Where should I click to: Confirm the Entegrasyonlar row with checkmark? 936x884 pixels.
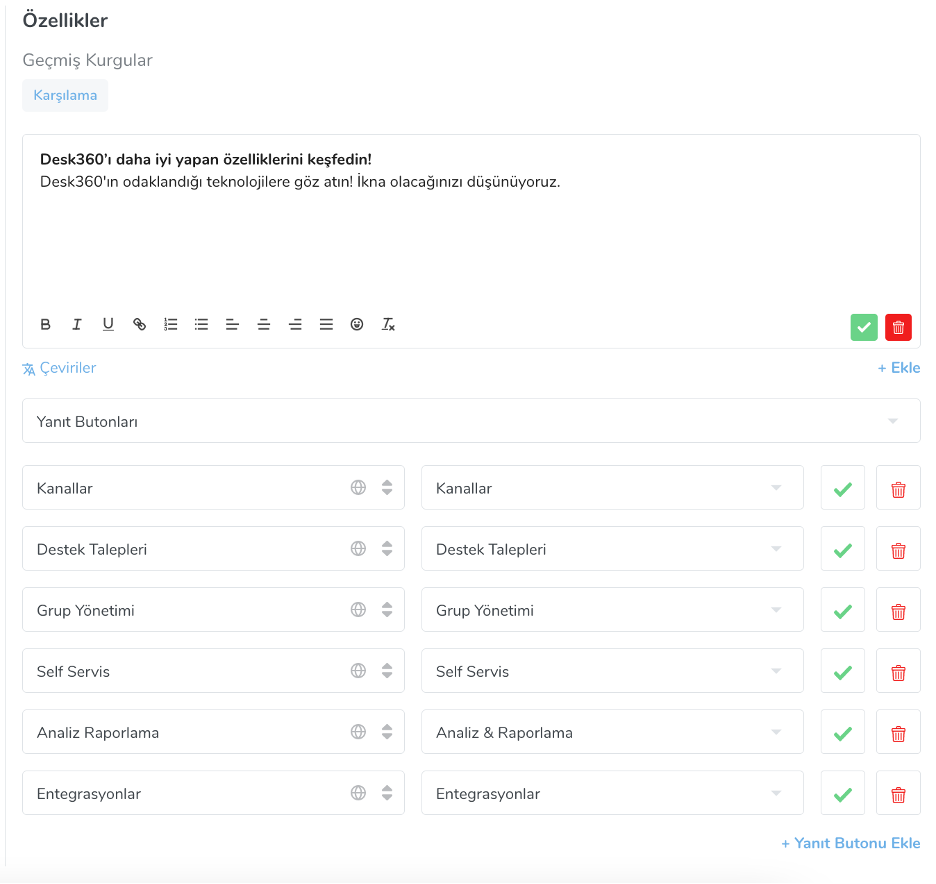click(843, 793)
